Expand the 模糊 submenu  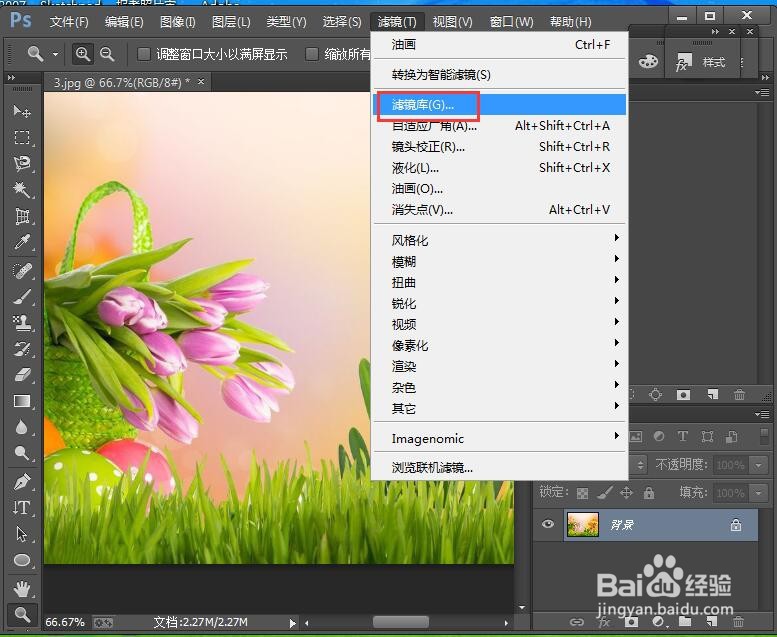point(500,261)
